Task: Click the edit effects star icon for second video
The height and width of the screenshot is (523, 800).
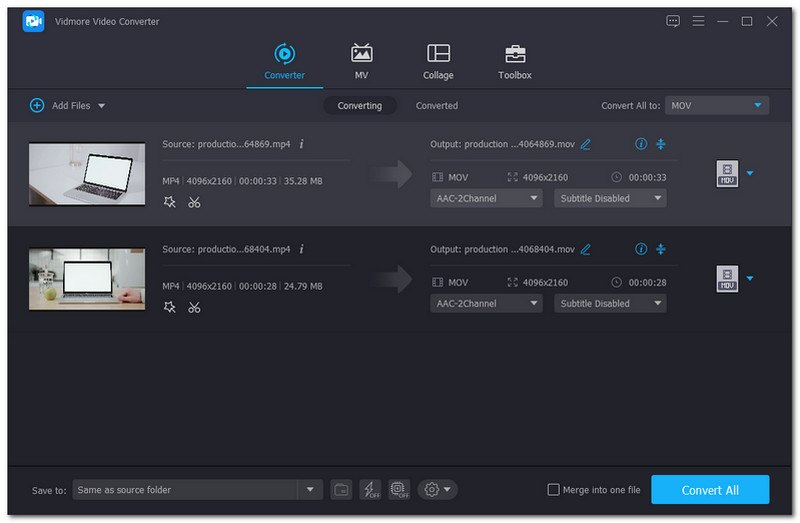Action: pyautogui.click(x=169, y=307)
